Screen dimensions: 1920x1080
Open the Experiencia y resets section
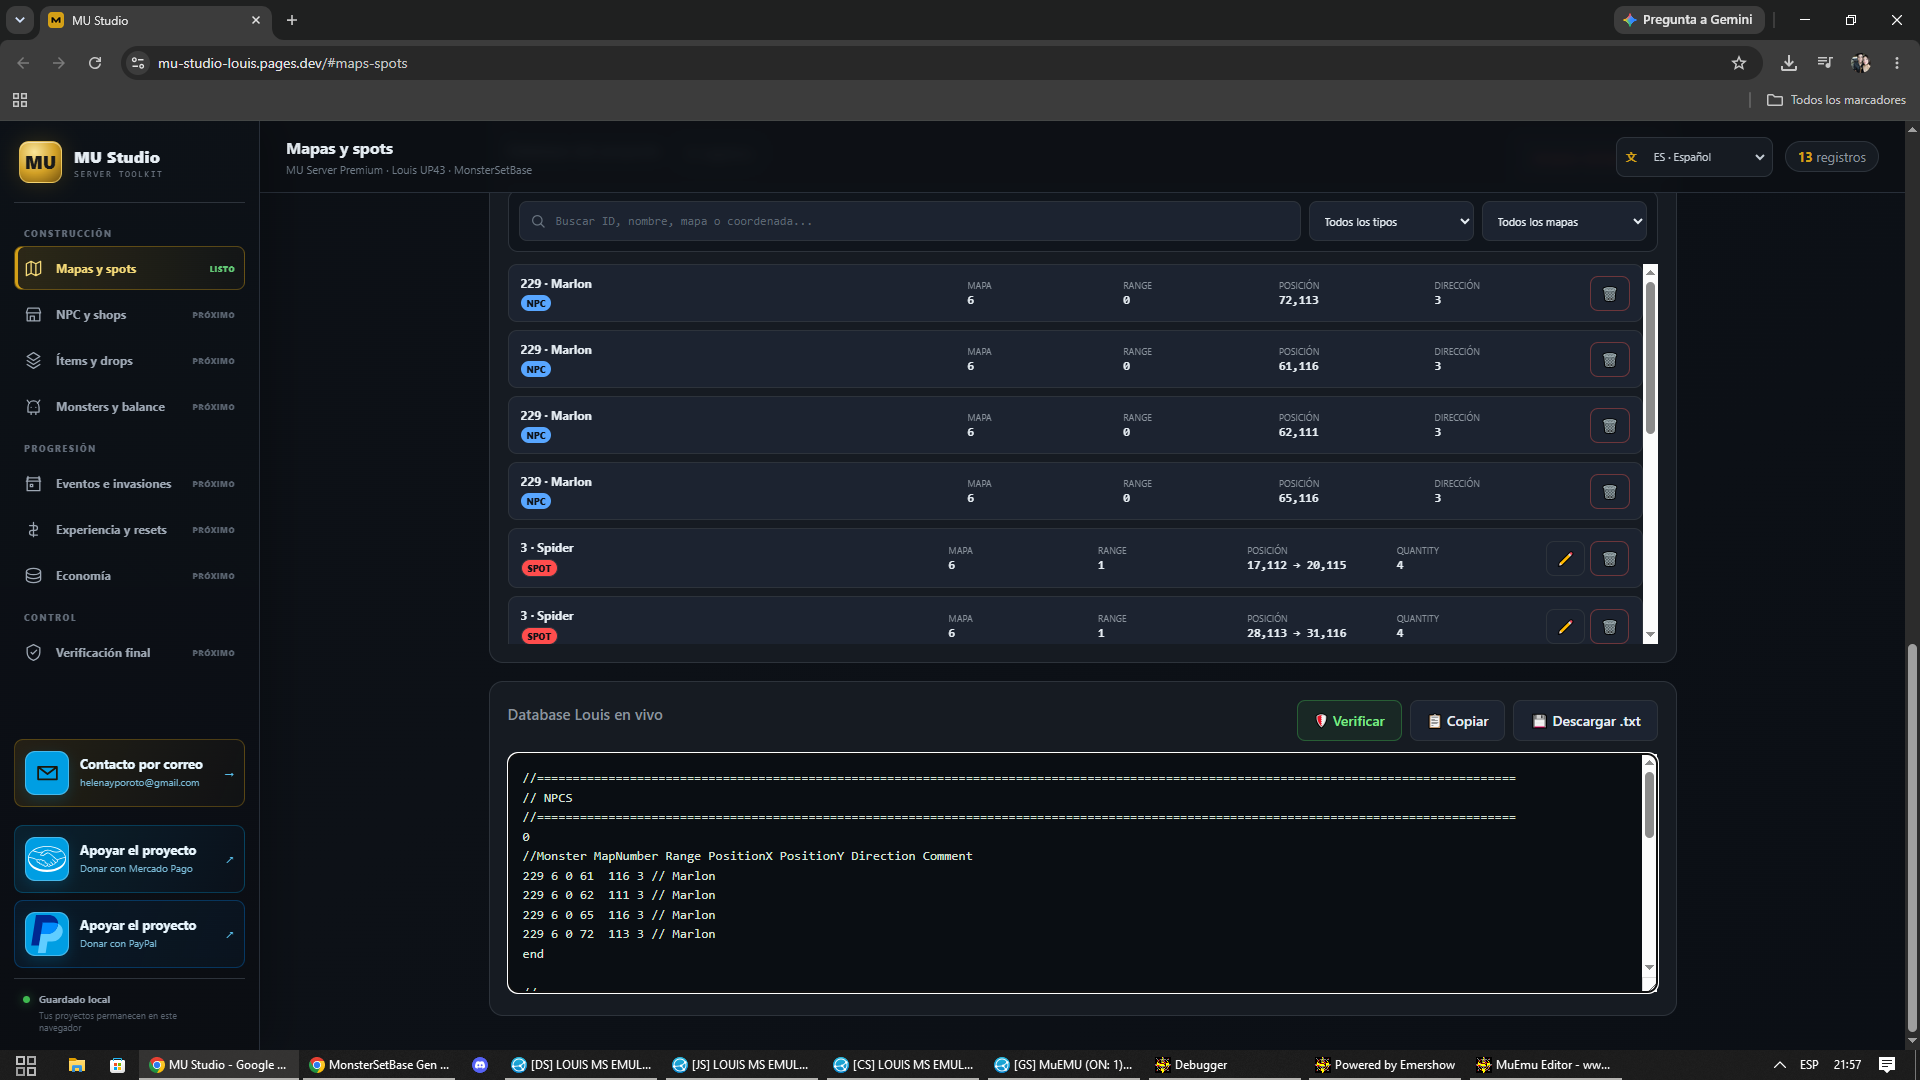[x=130, y=530]
